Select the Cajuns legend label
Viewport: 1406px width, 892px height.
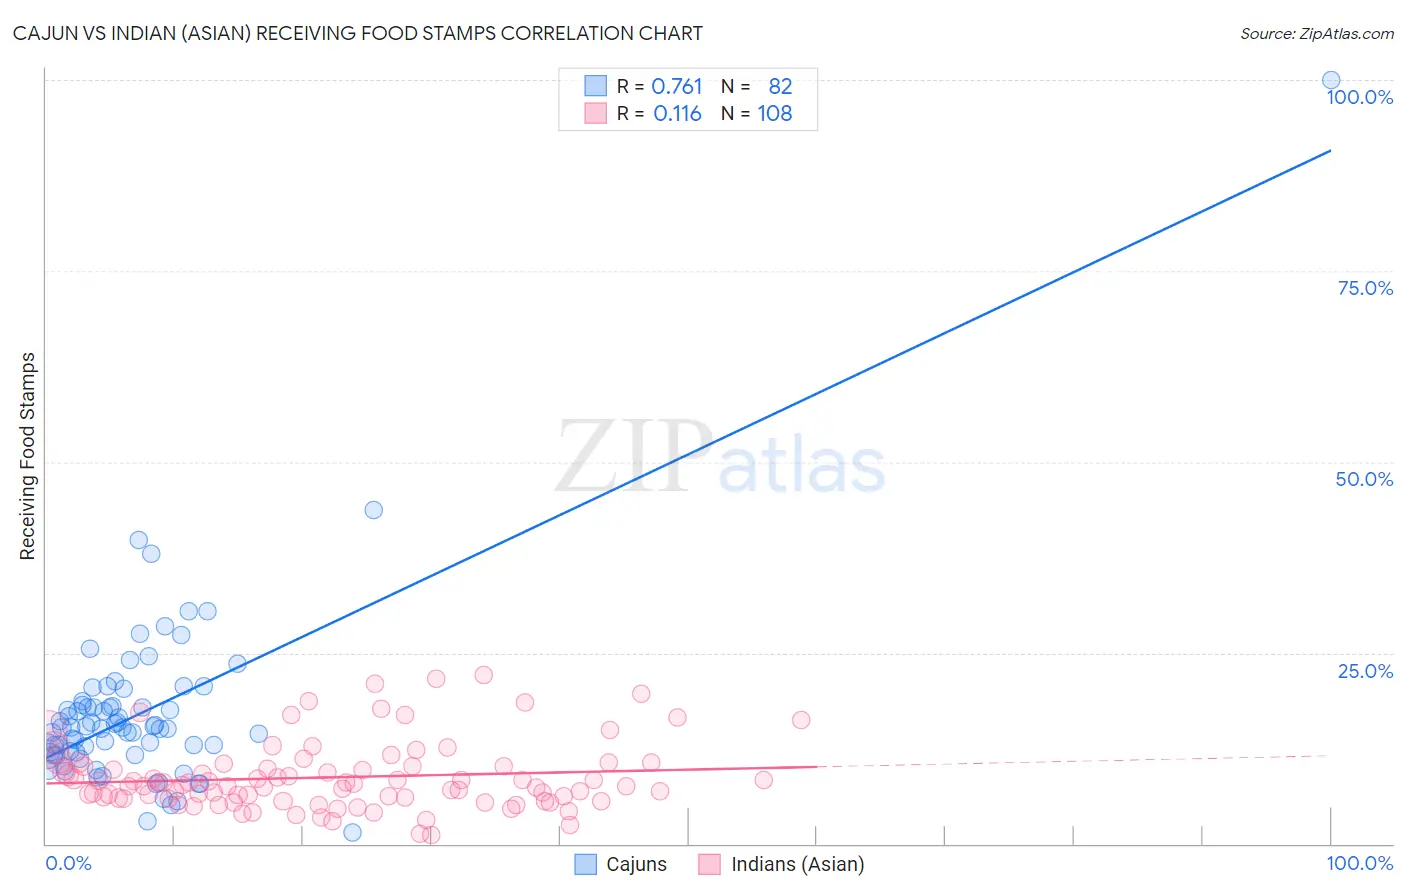pos(637,864)
